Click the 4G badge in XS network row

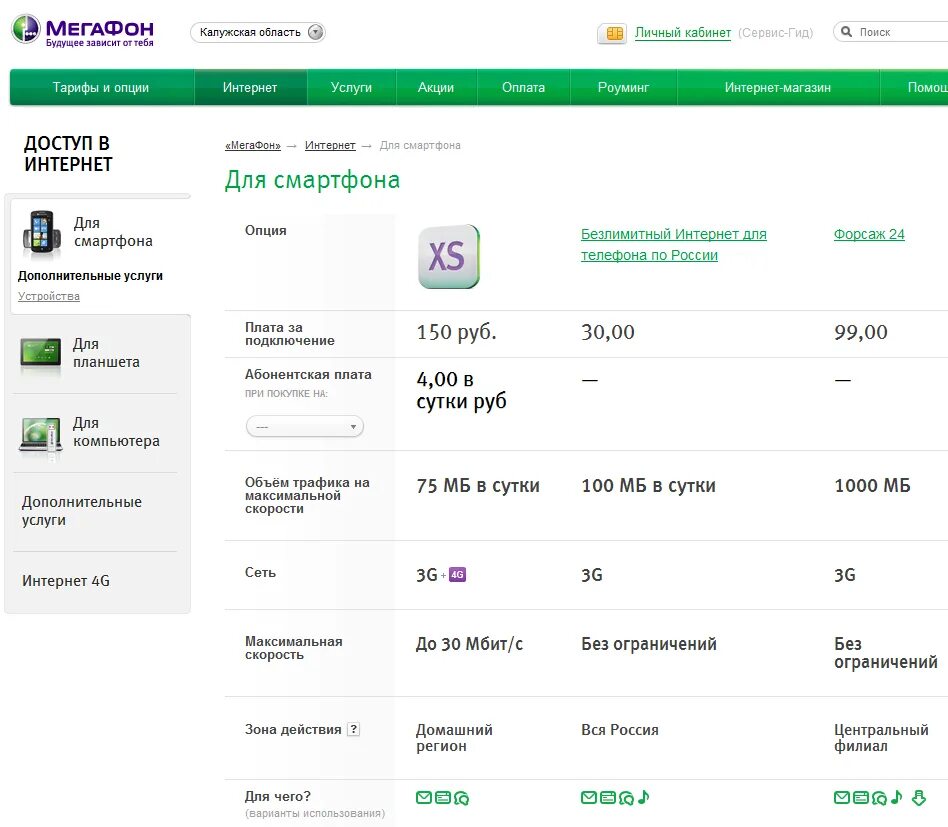[x=458, y=574]
